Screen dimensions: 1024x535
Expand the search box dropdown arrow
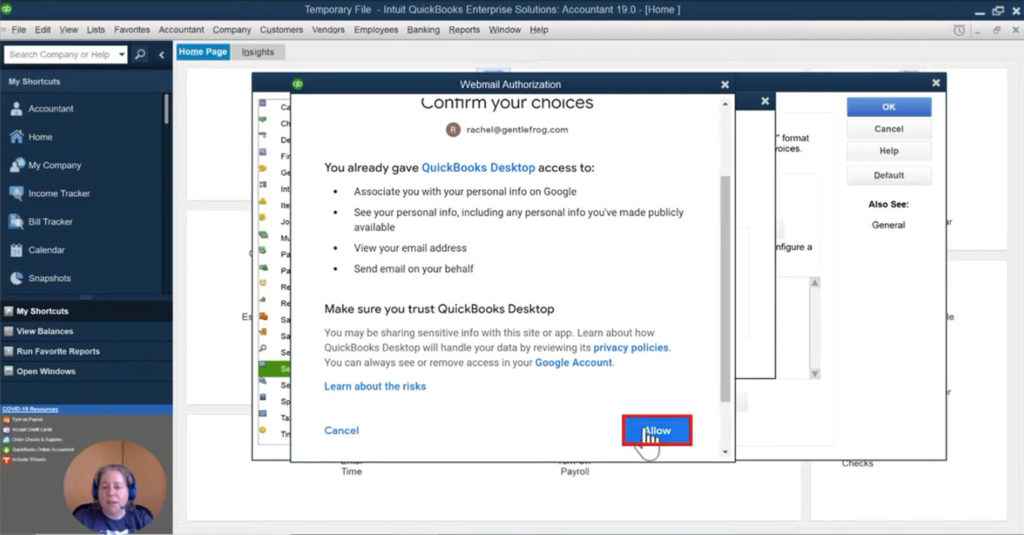click(x=122, y=54)
